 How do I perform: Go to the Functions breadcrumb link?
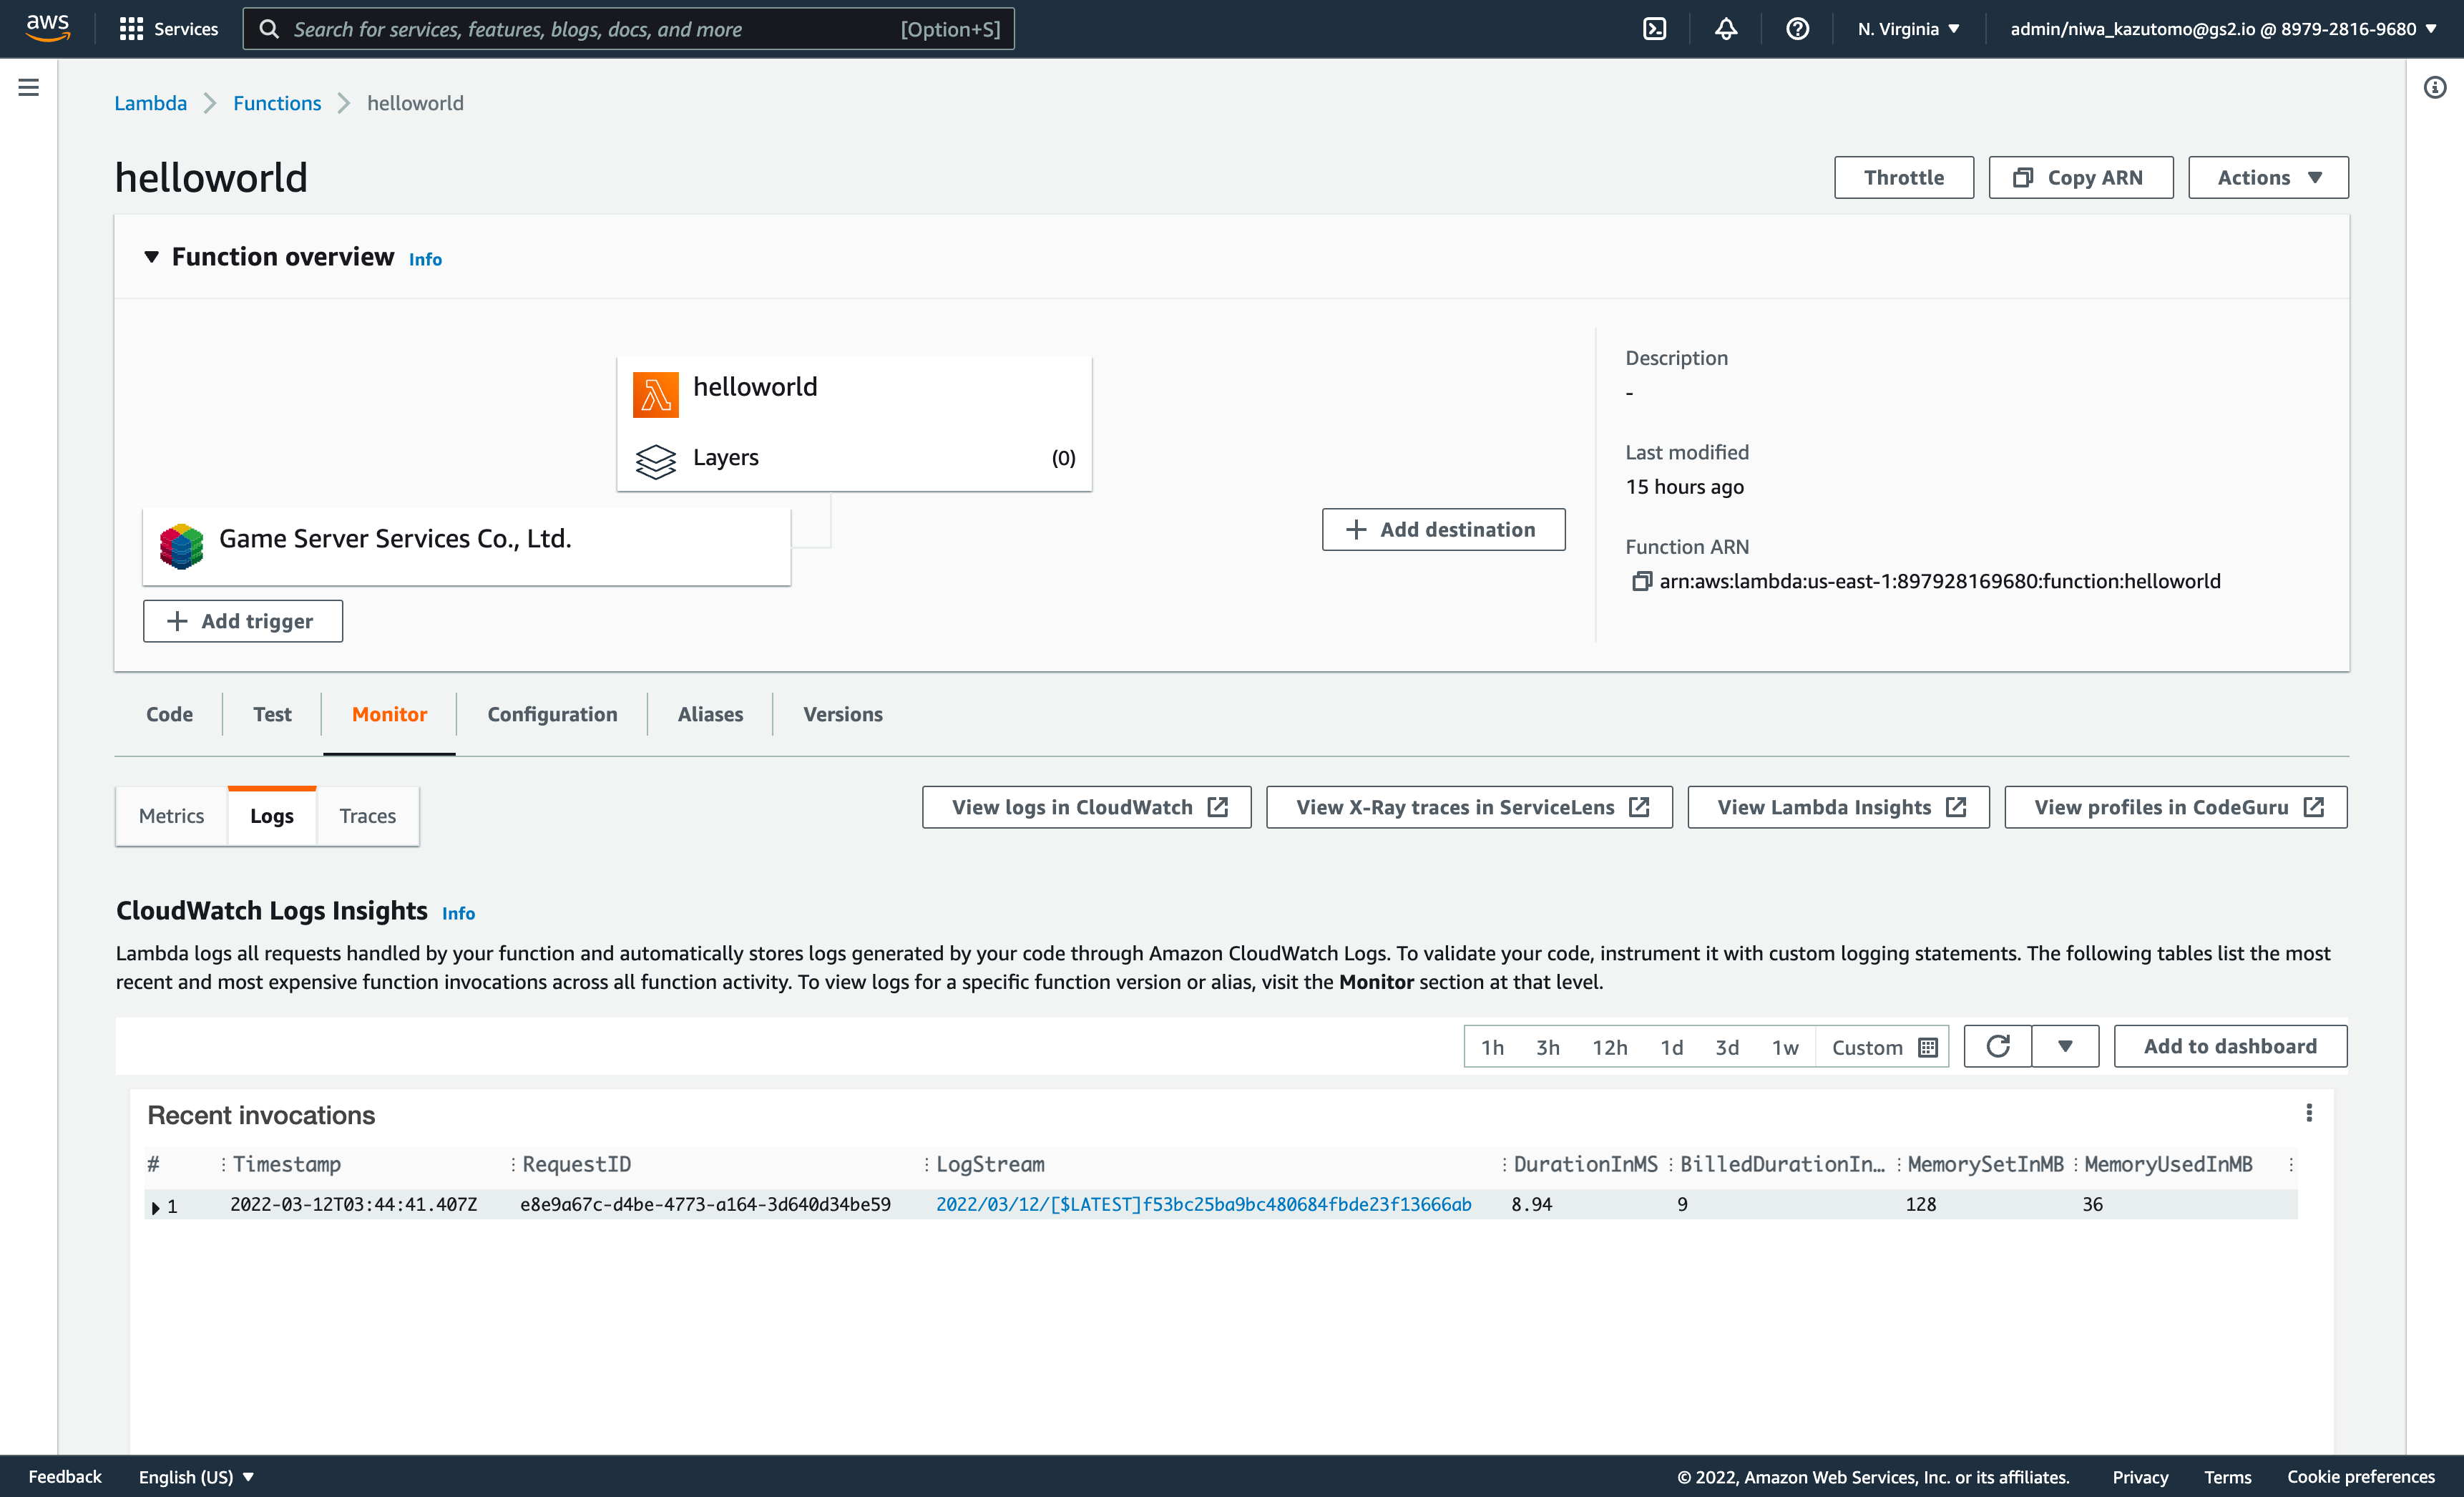[277, 103]
